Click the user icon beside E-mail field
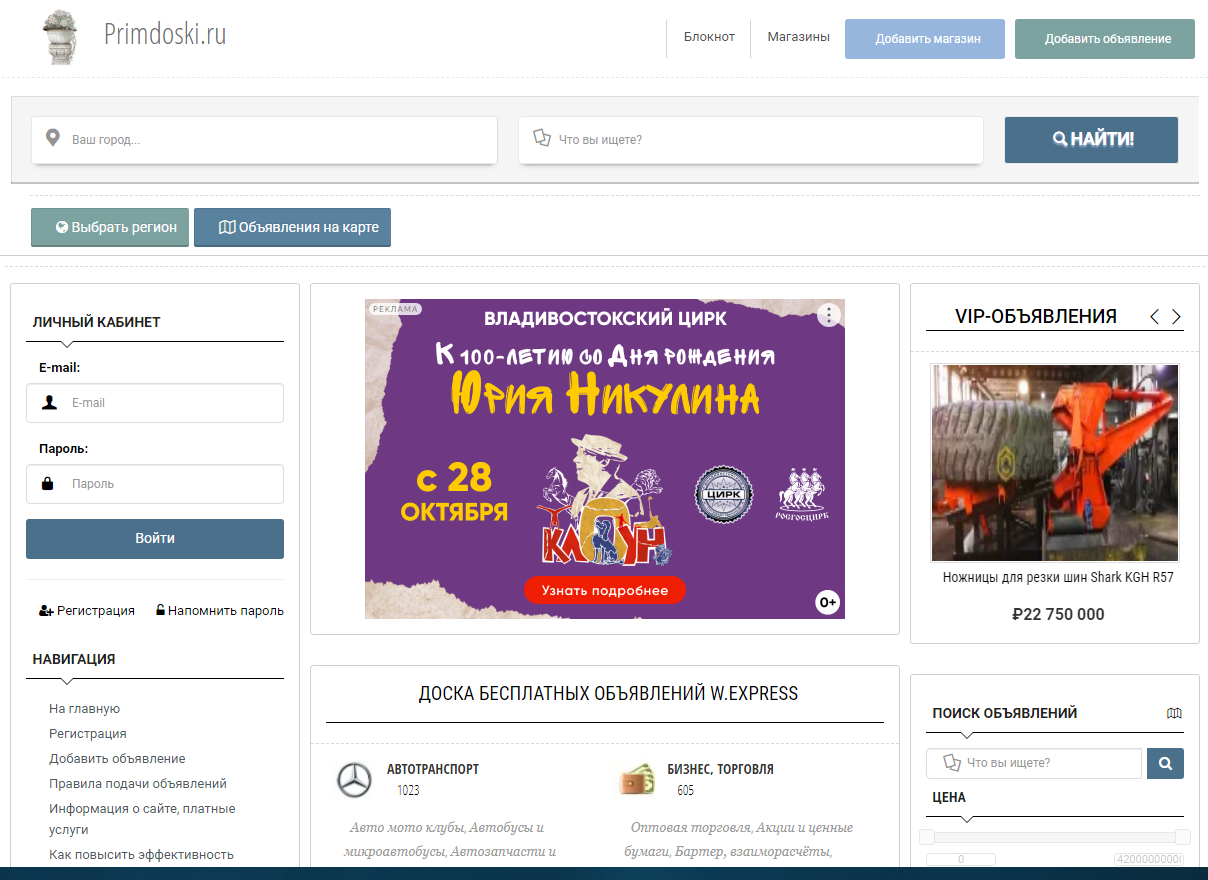 click(49, 403)
